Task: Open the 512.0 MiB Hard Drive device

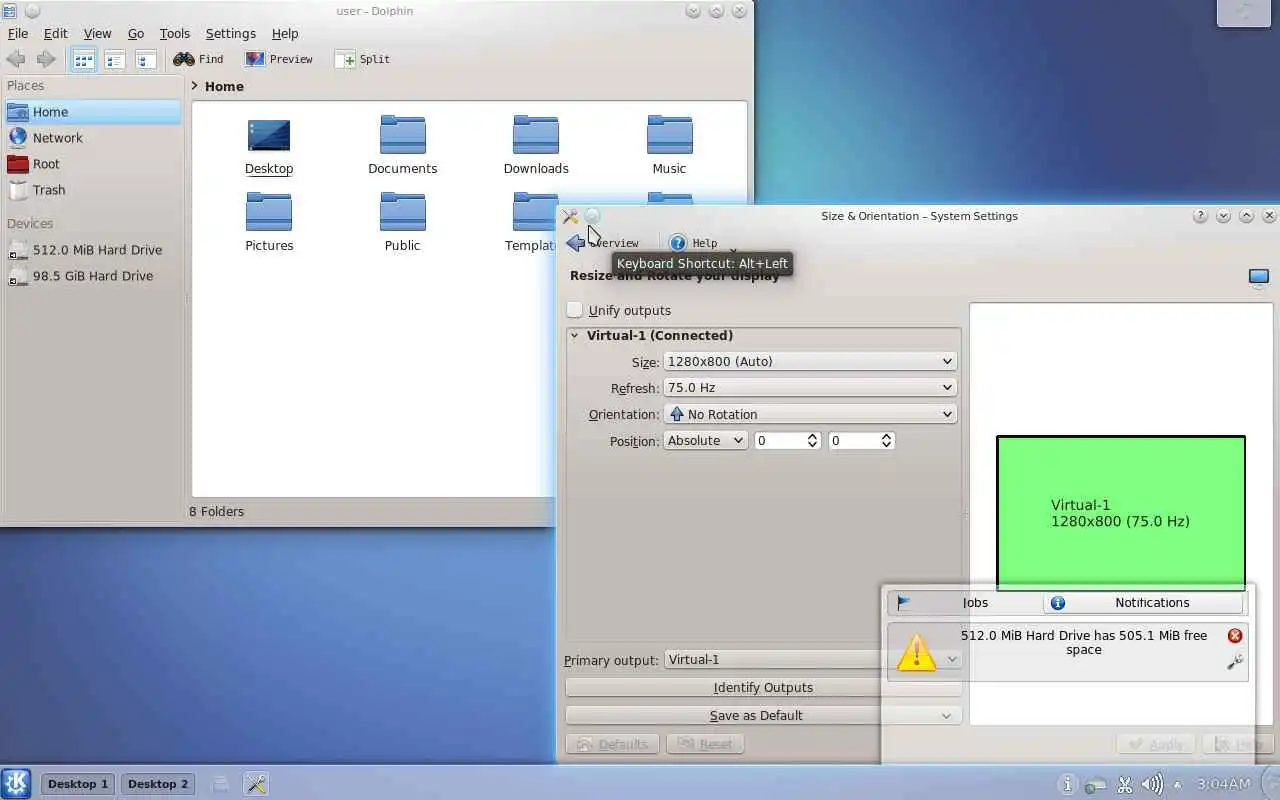Action: point(93,250)
